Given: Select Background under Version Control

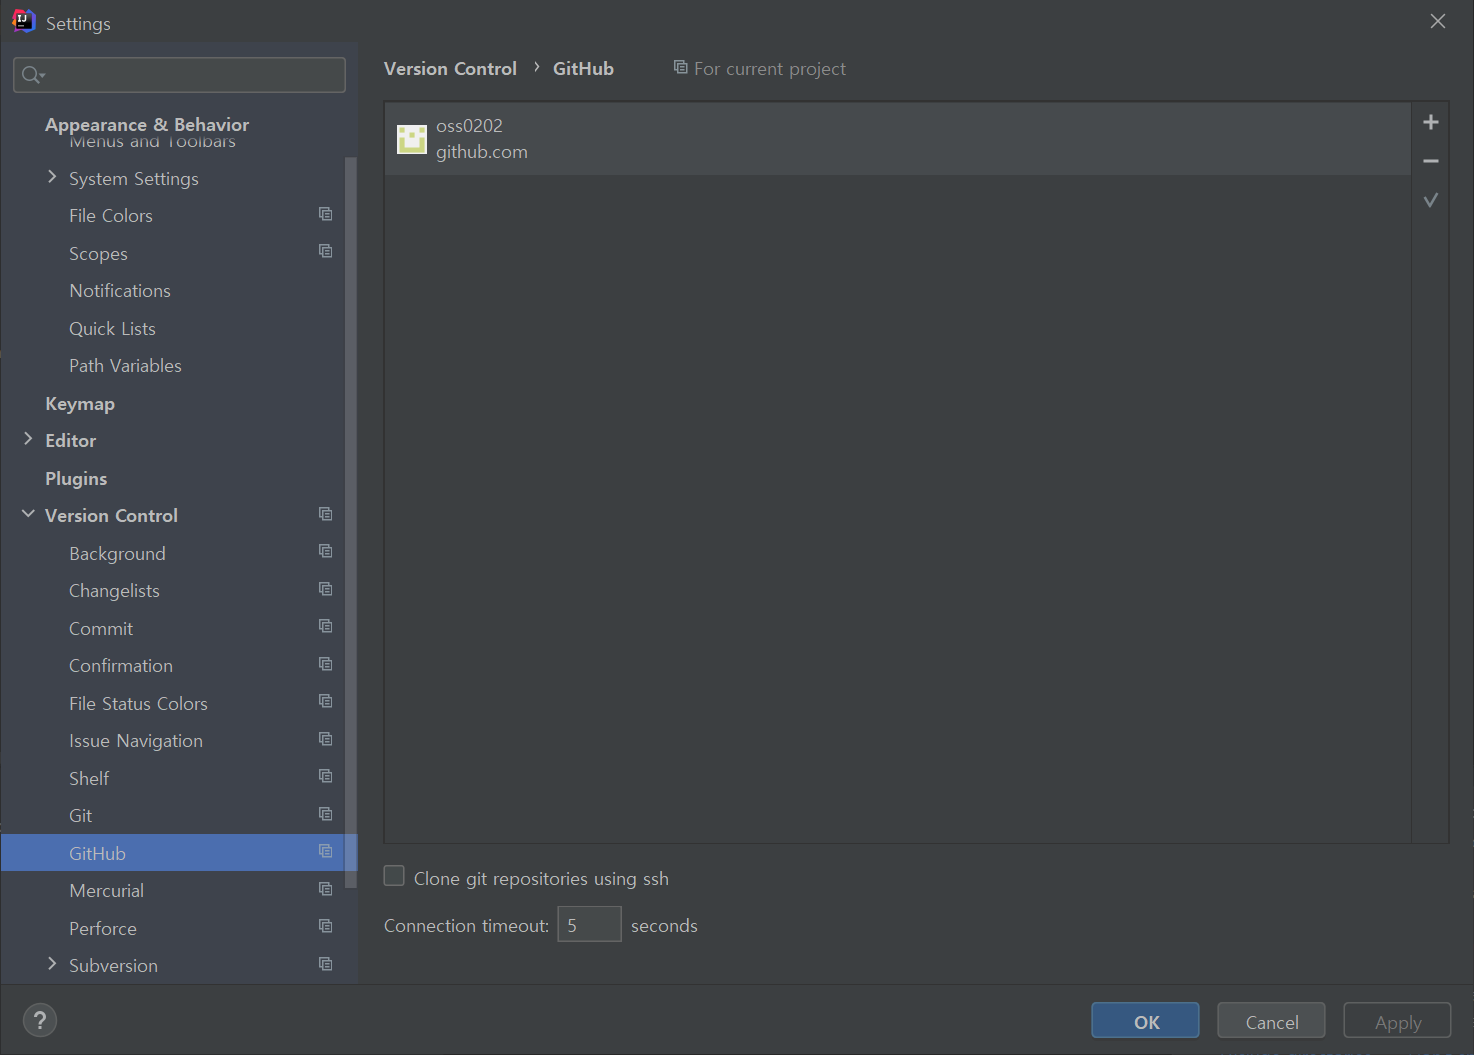Looking at the screenshot, I should [117, 554].
